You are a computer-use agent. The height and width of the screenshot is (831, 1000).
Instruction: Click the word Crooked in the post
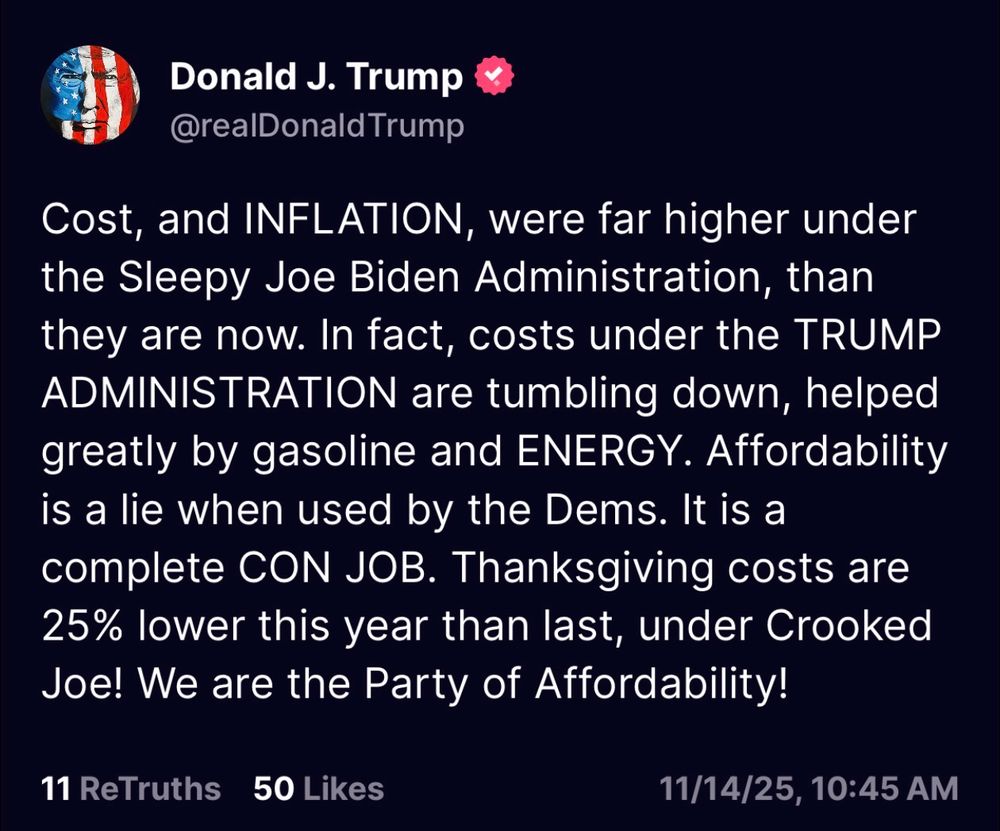(x=849, y=625)
